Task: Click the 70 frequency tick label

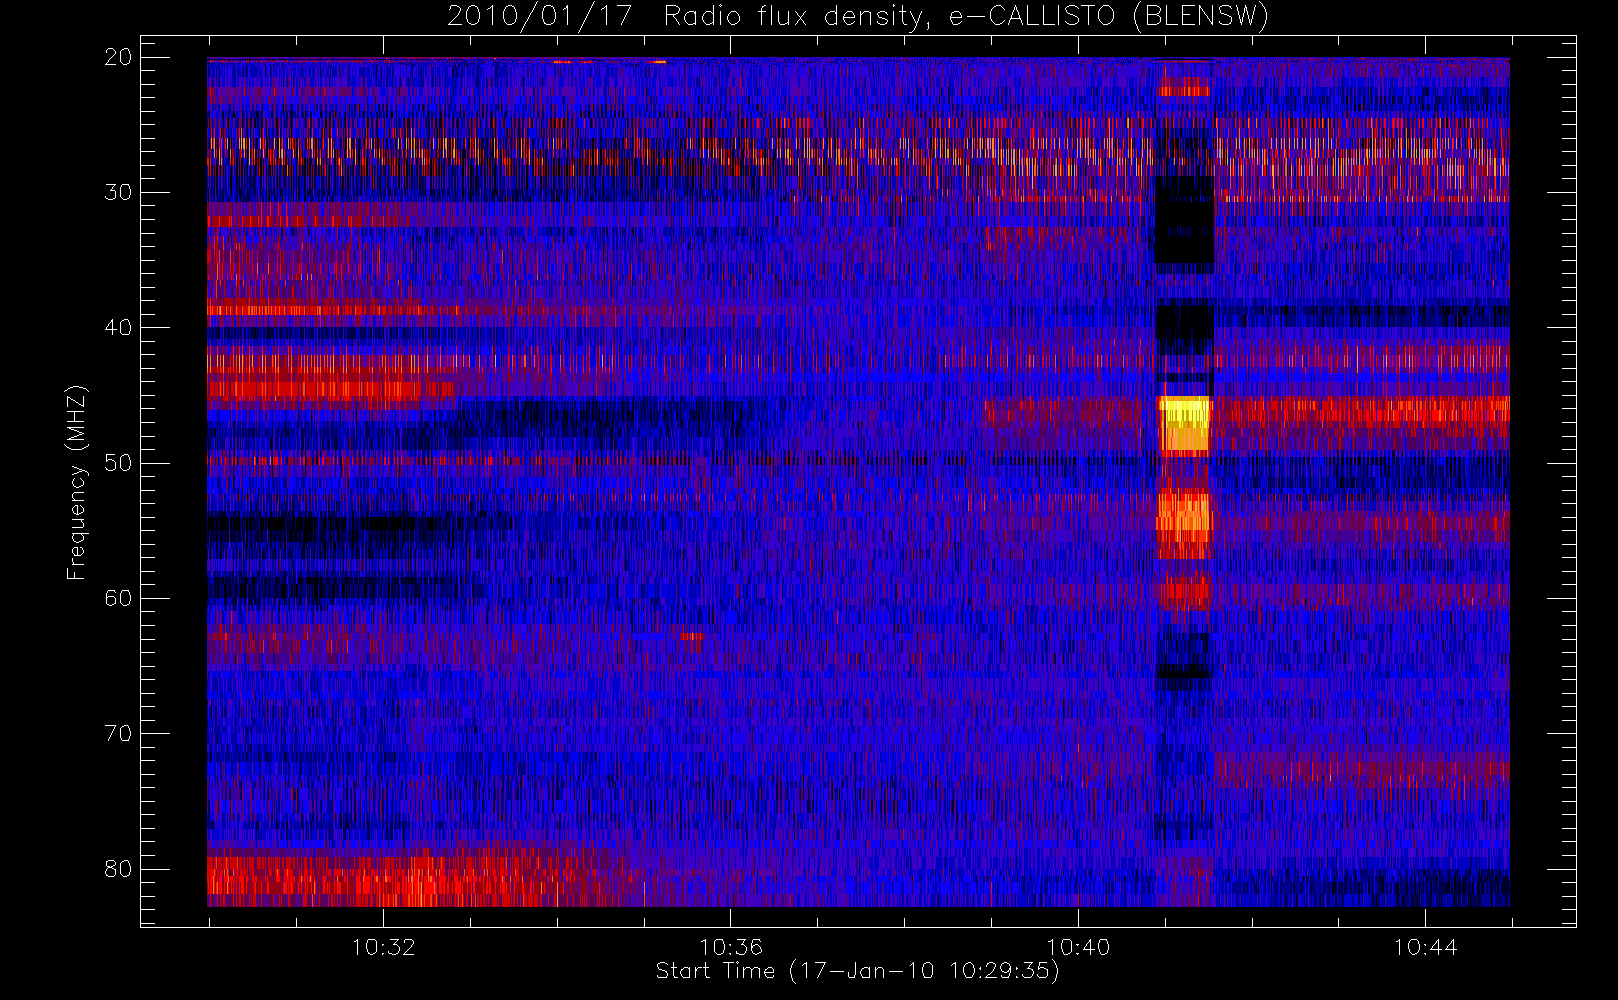Action: point(118,733)
